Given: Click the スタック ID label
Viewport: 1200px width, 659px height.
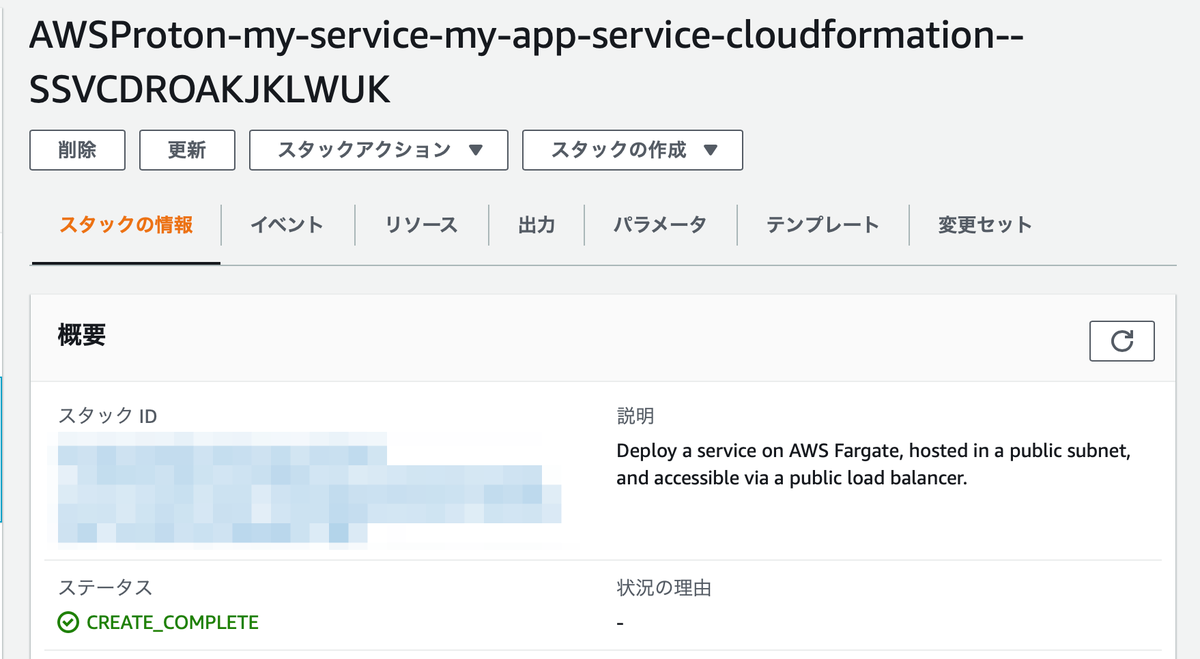Looking at the screenshot, I should click(x=107, y=416).
